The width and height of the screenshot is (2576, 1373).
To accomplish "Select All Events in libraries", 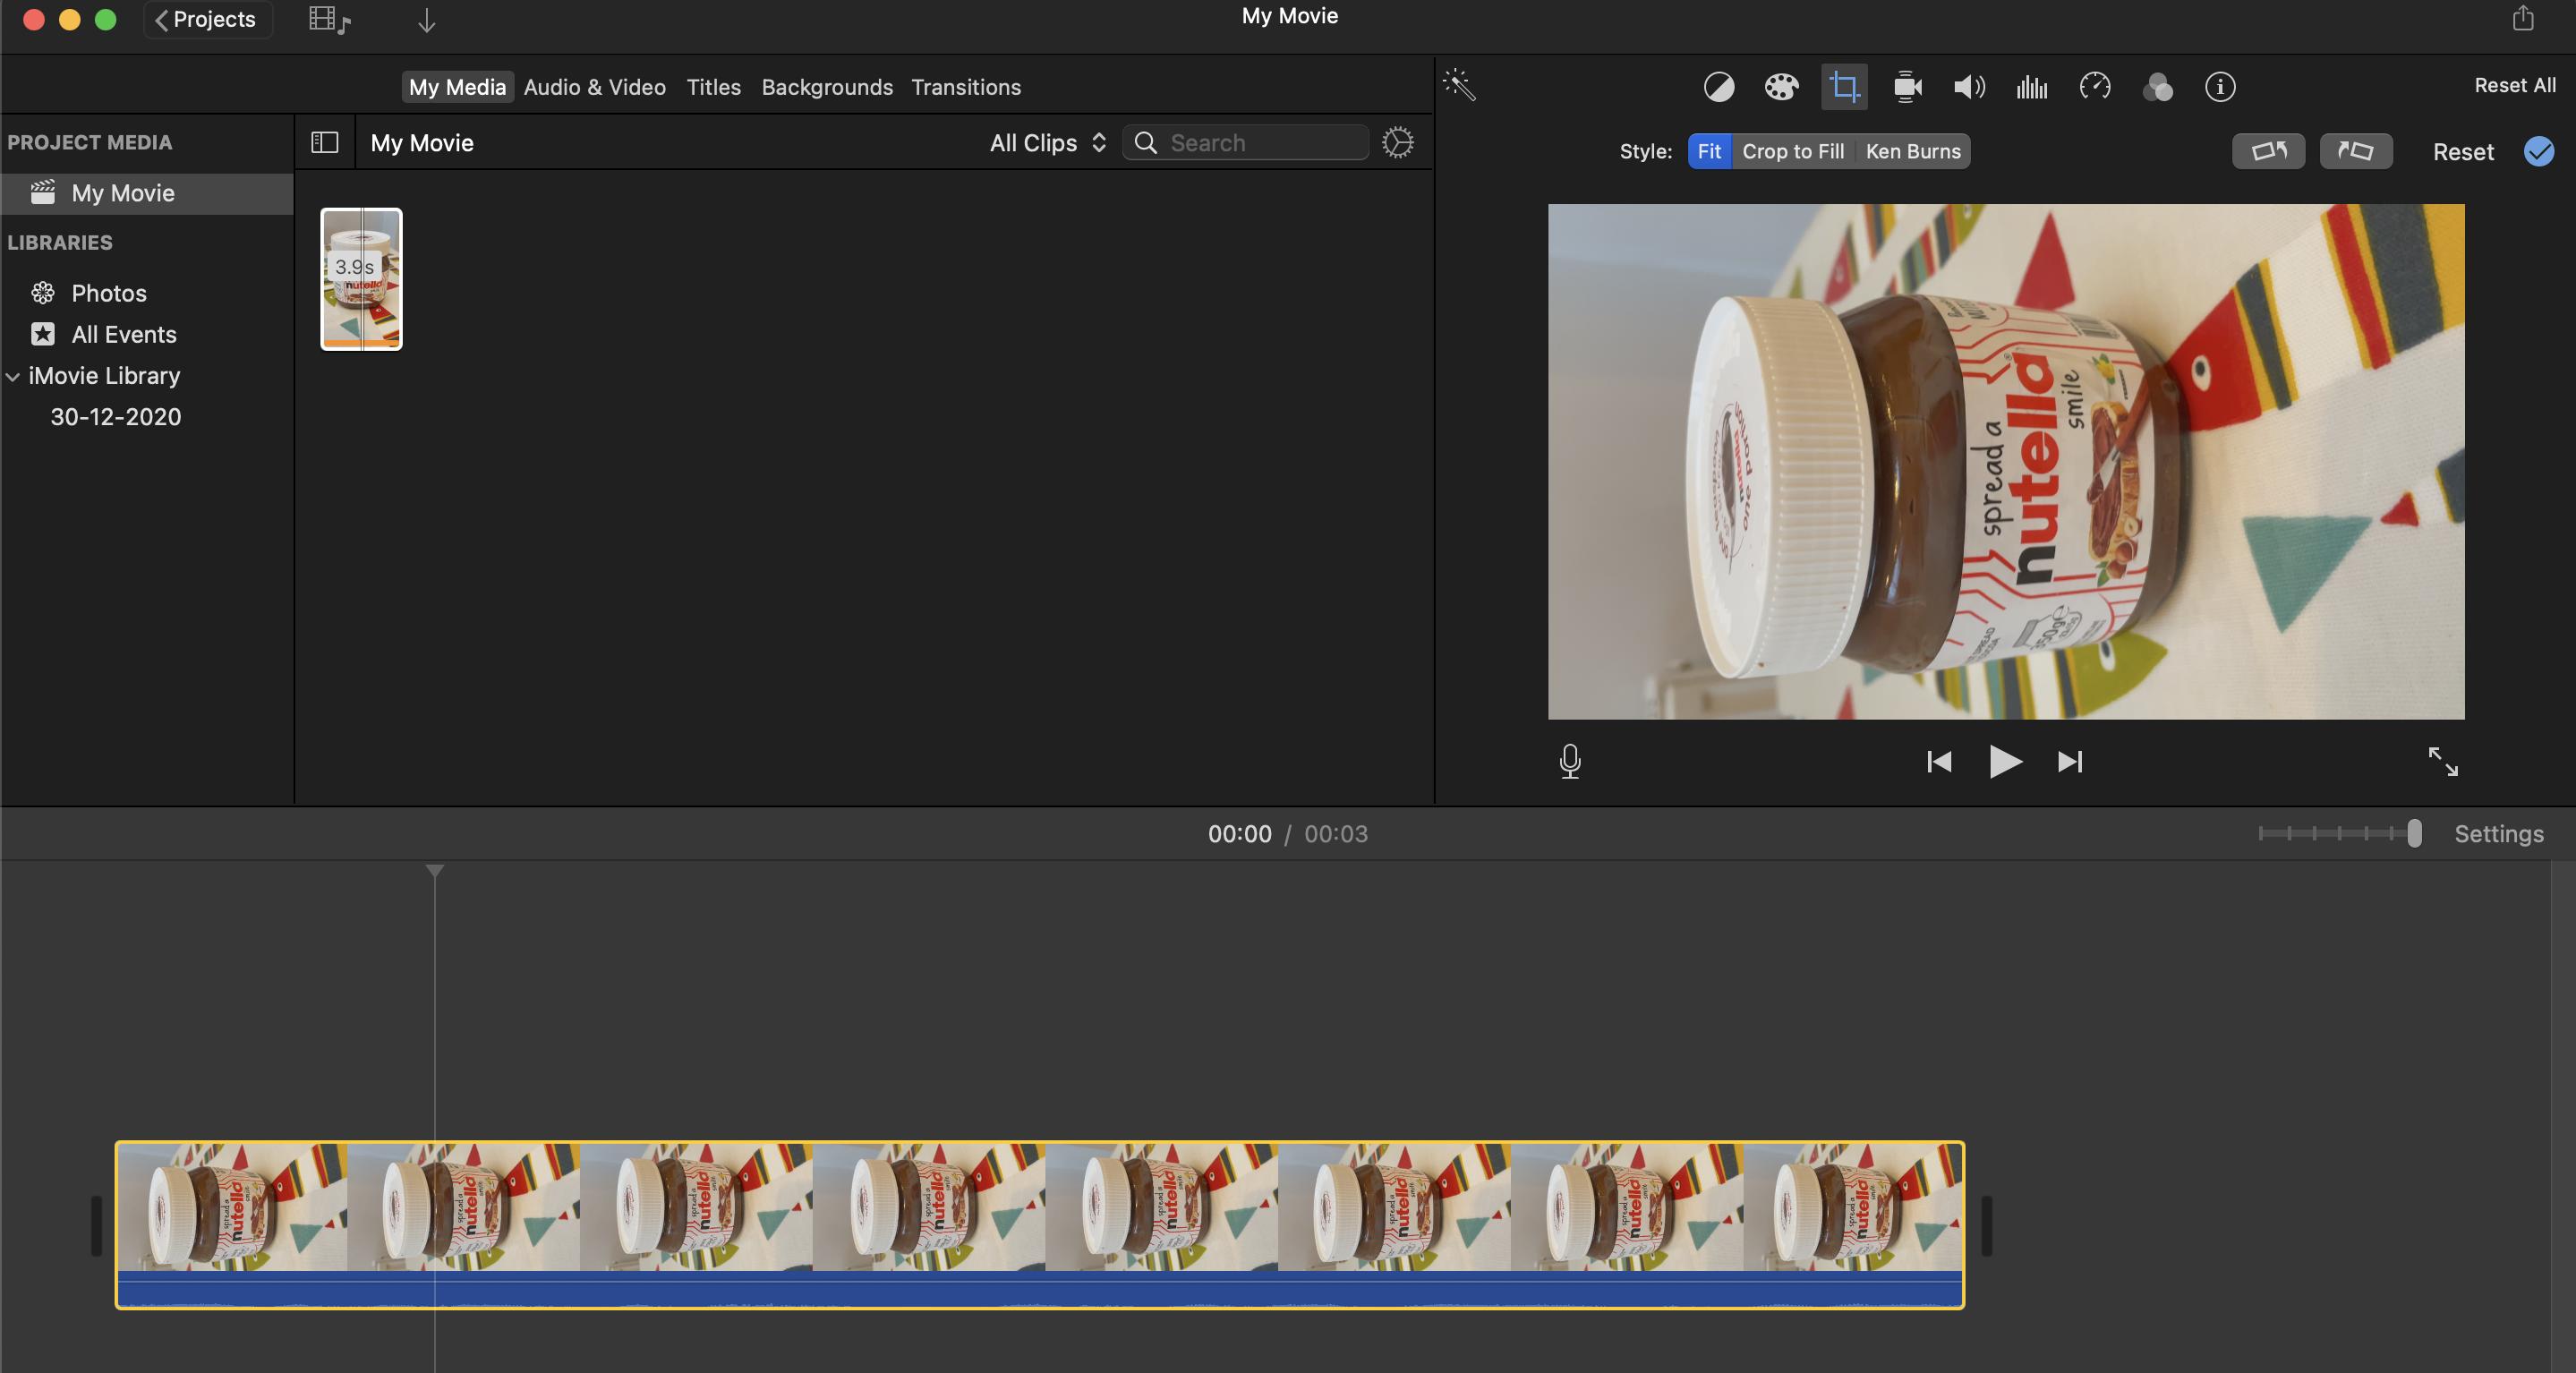I will [123, 334].
